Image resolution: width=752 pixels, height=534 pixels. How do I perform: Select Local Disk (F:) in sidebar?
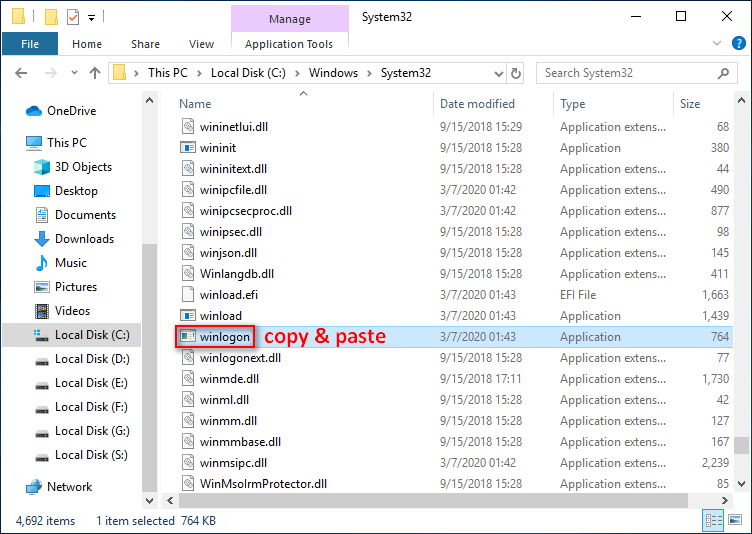(81, 407)
